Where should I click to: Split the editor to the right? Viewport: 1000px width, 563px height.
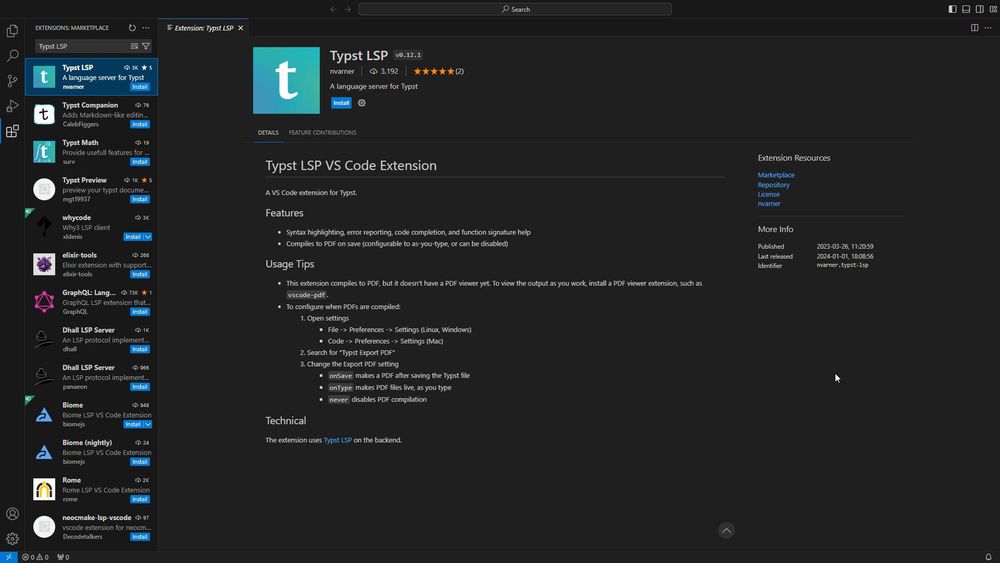click(974, 28)
